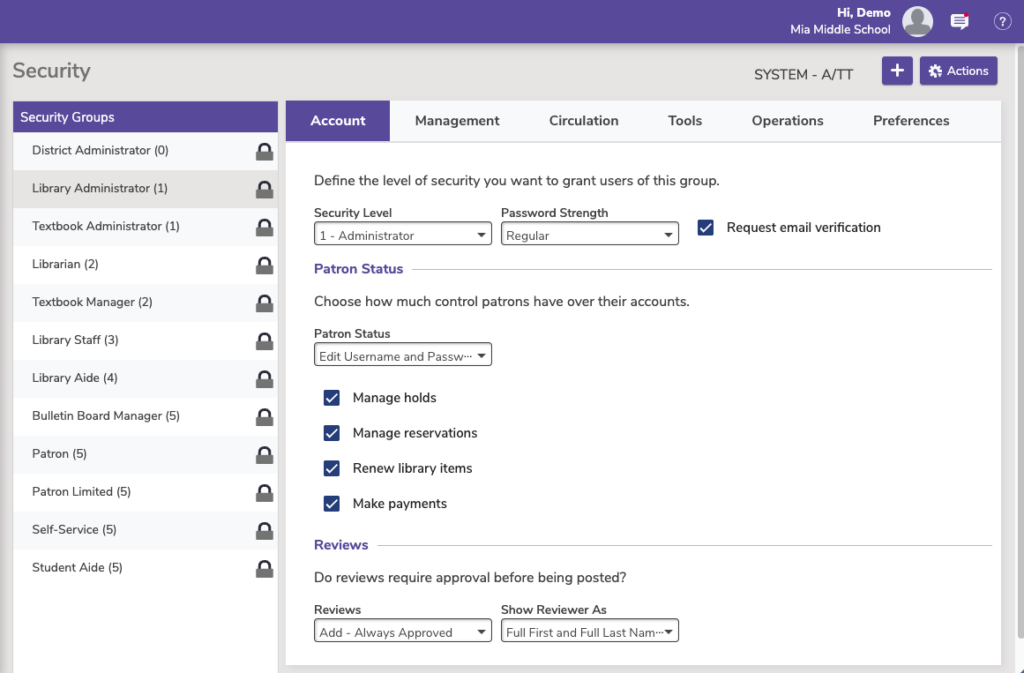
Task: Toggle the Manage holds checkbox
Action: point(332,398)
